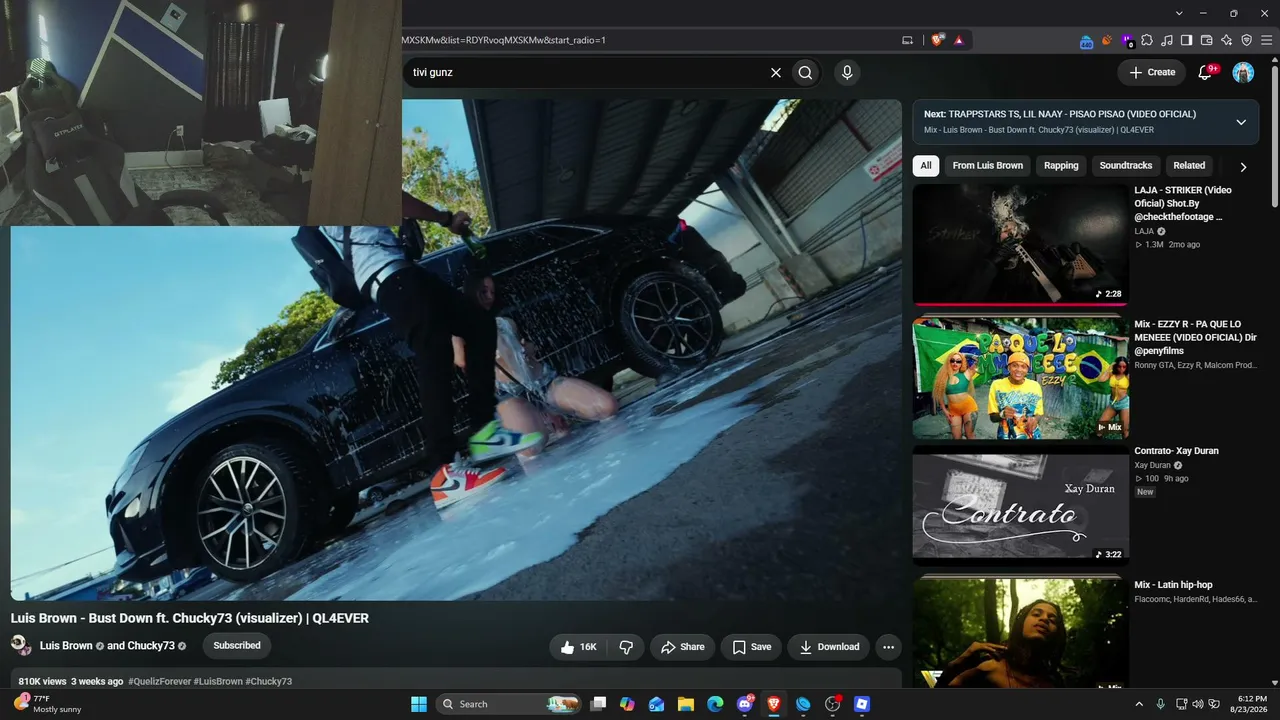Open Brave Shields lion icon
The height and width of the screenshot is (720, 1280).
pyautogui.click(x=937, y=40)
